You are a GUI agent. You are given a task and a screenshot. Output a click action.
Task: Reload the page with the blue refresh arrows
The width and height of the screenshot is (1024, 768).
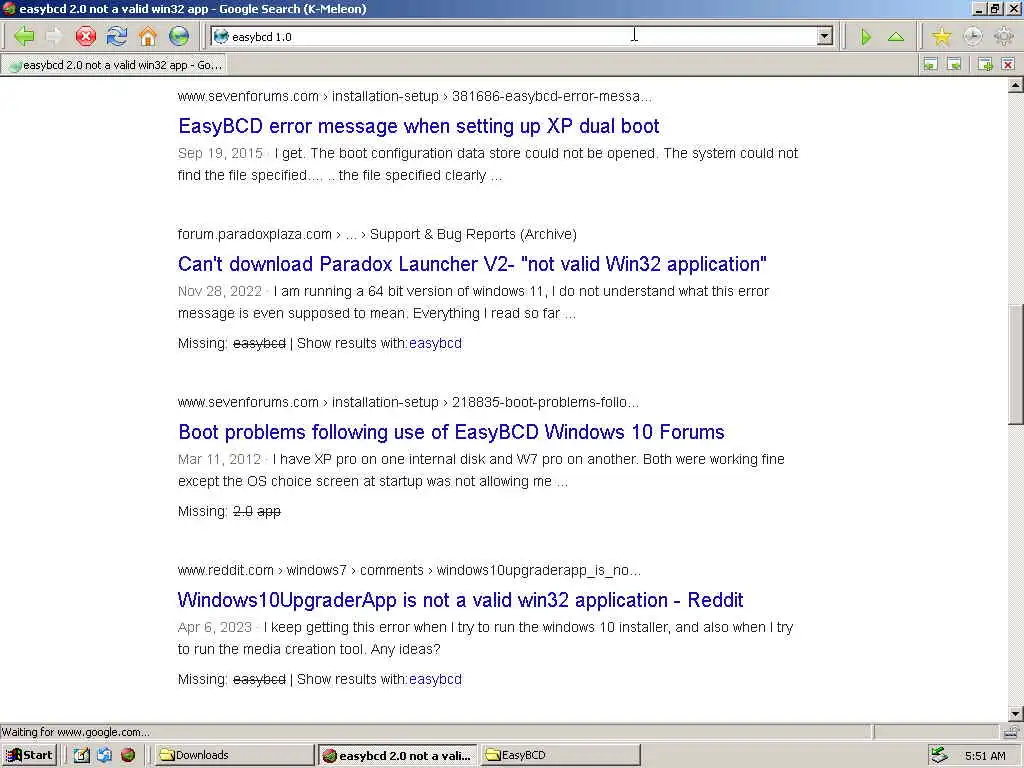tap(117, 36)
